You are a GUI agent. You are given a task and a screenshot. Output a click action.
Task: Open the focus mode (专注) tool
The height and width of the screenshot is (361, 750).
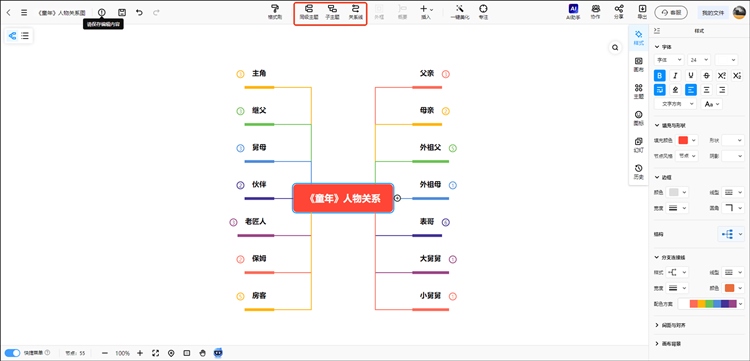483,12
